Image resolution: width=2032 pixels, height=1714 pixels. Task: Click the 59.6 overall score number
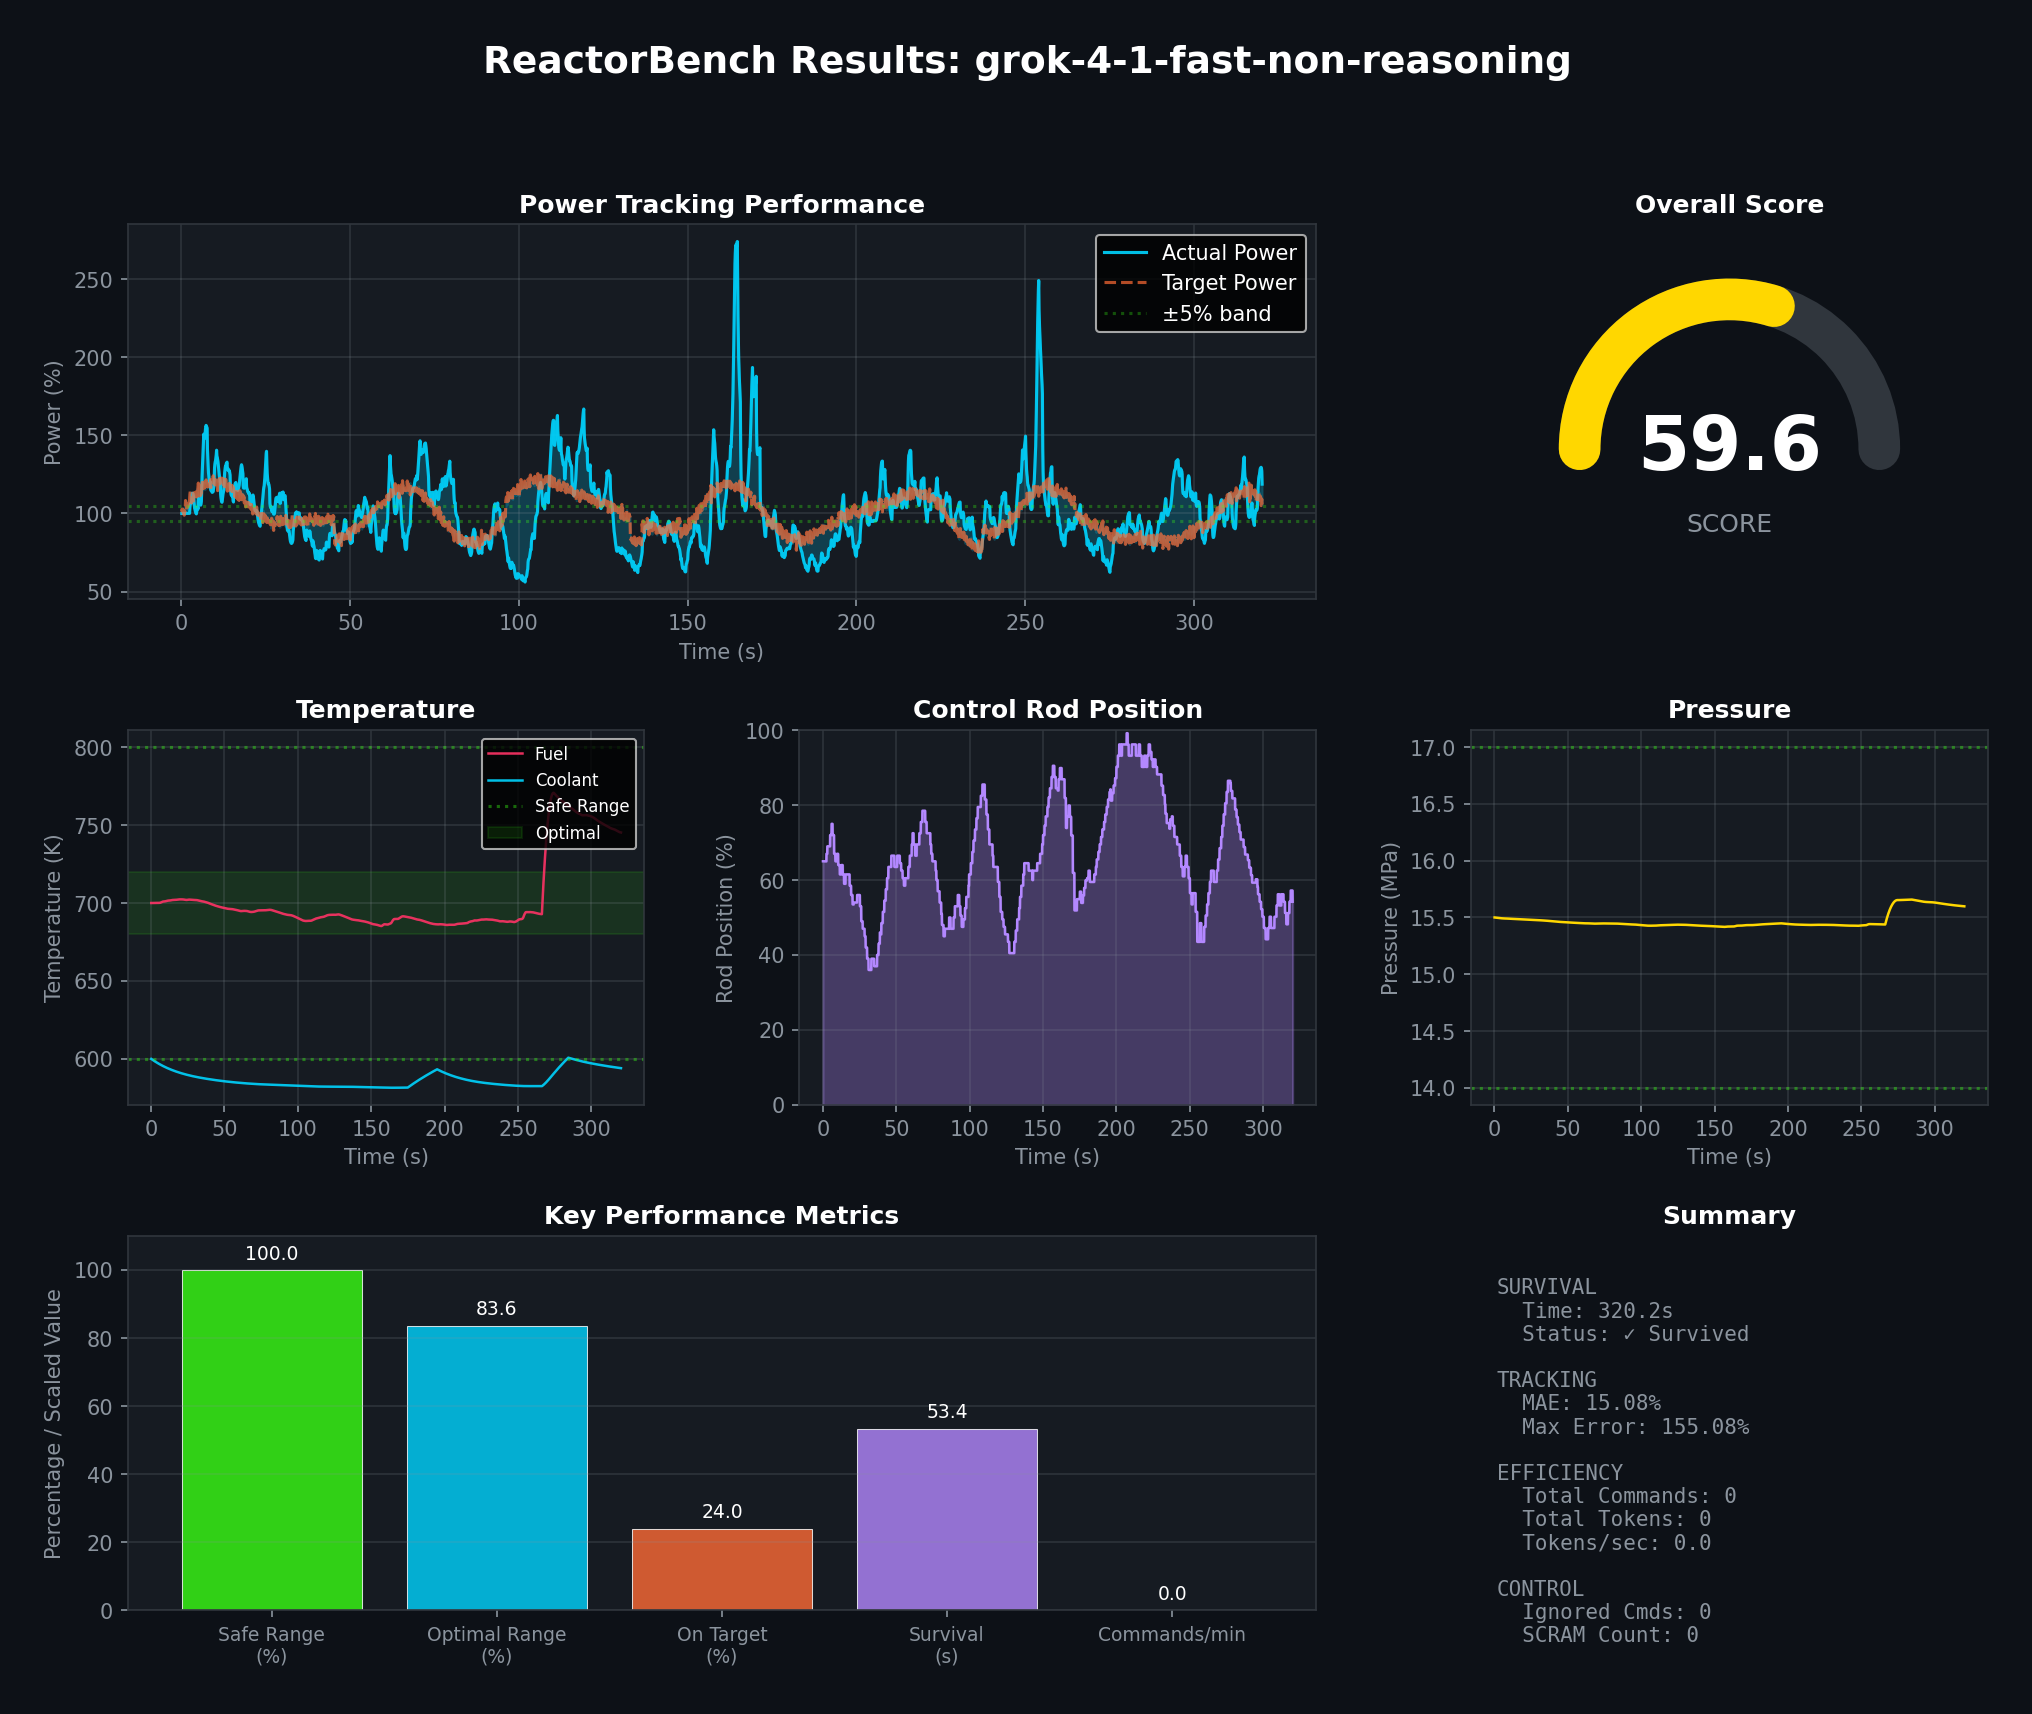coord(1729,445)
